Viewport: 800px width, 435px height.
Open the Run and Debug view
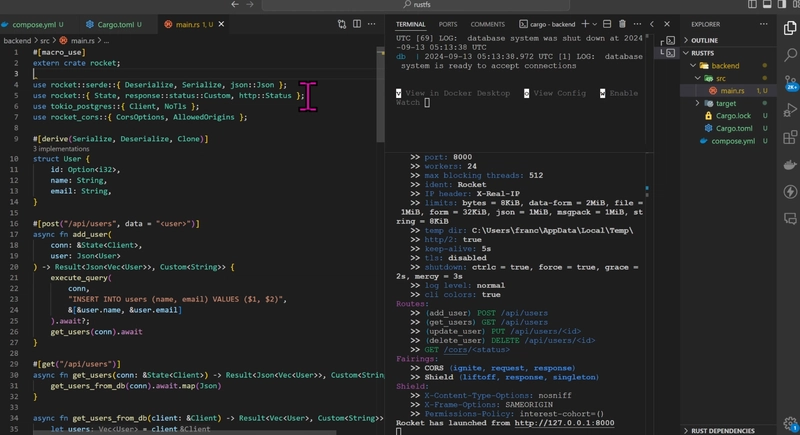point(790,110)
